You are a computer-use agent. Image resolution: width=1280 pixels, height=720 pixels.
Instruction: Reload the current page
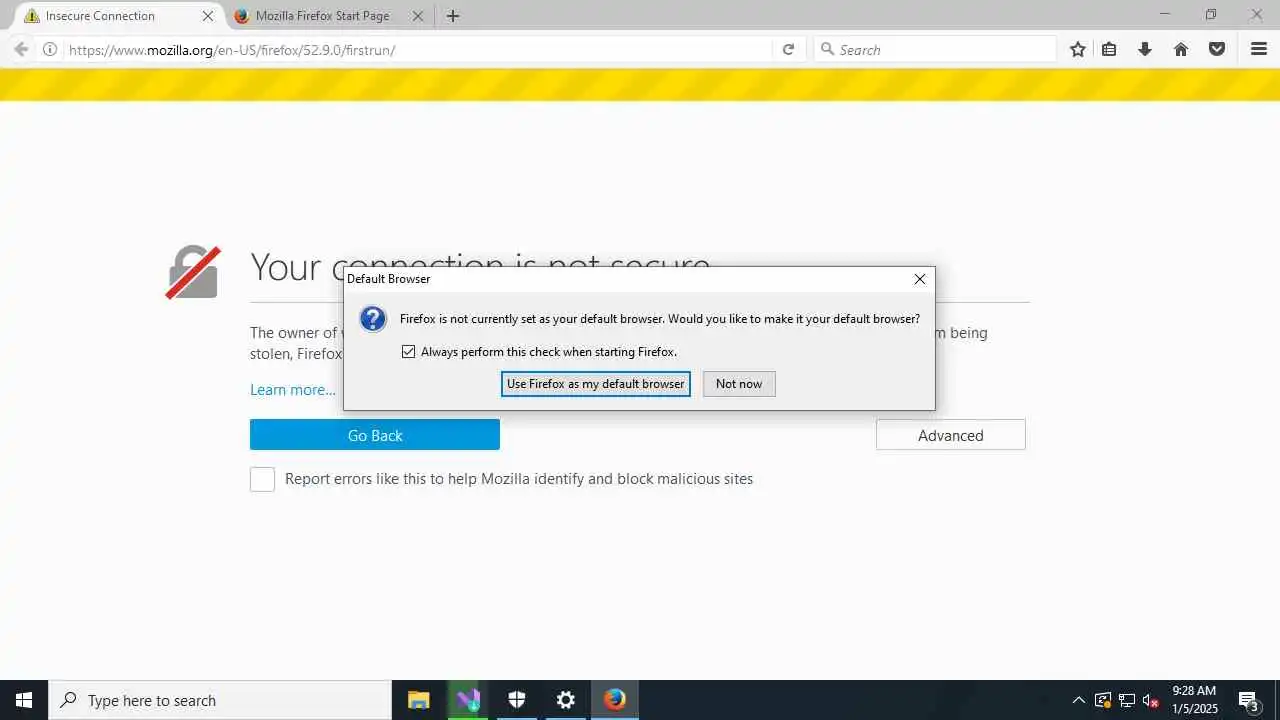pyautogui.click(x=788, y=49)
